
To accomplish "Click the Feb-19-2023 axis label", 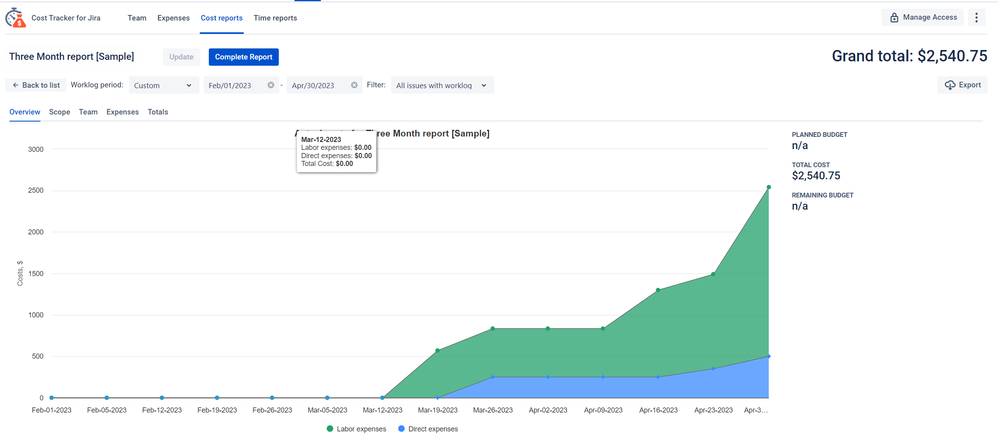I will click(217, 411).
